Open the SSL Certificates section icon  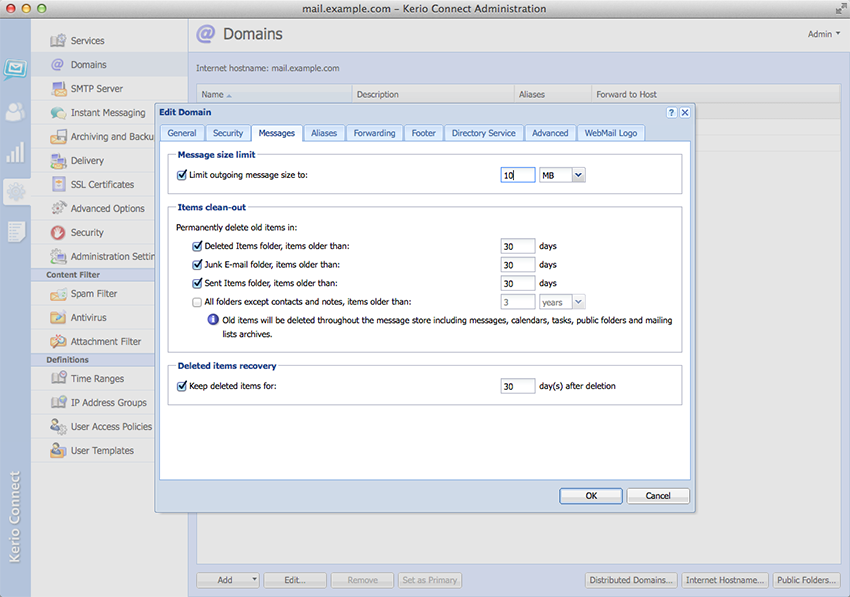pos(57,185)
